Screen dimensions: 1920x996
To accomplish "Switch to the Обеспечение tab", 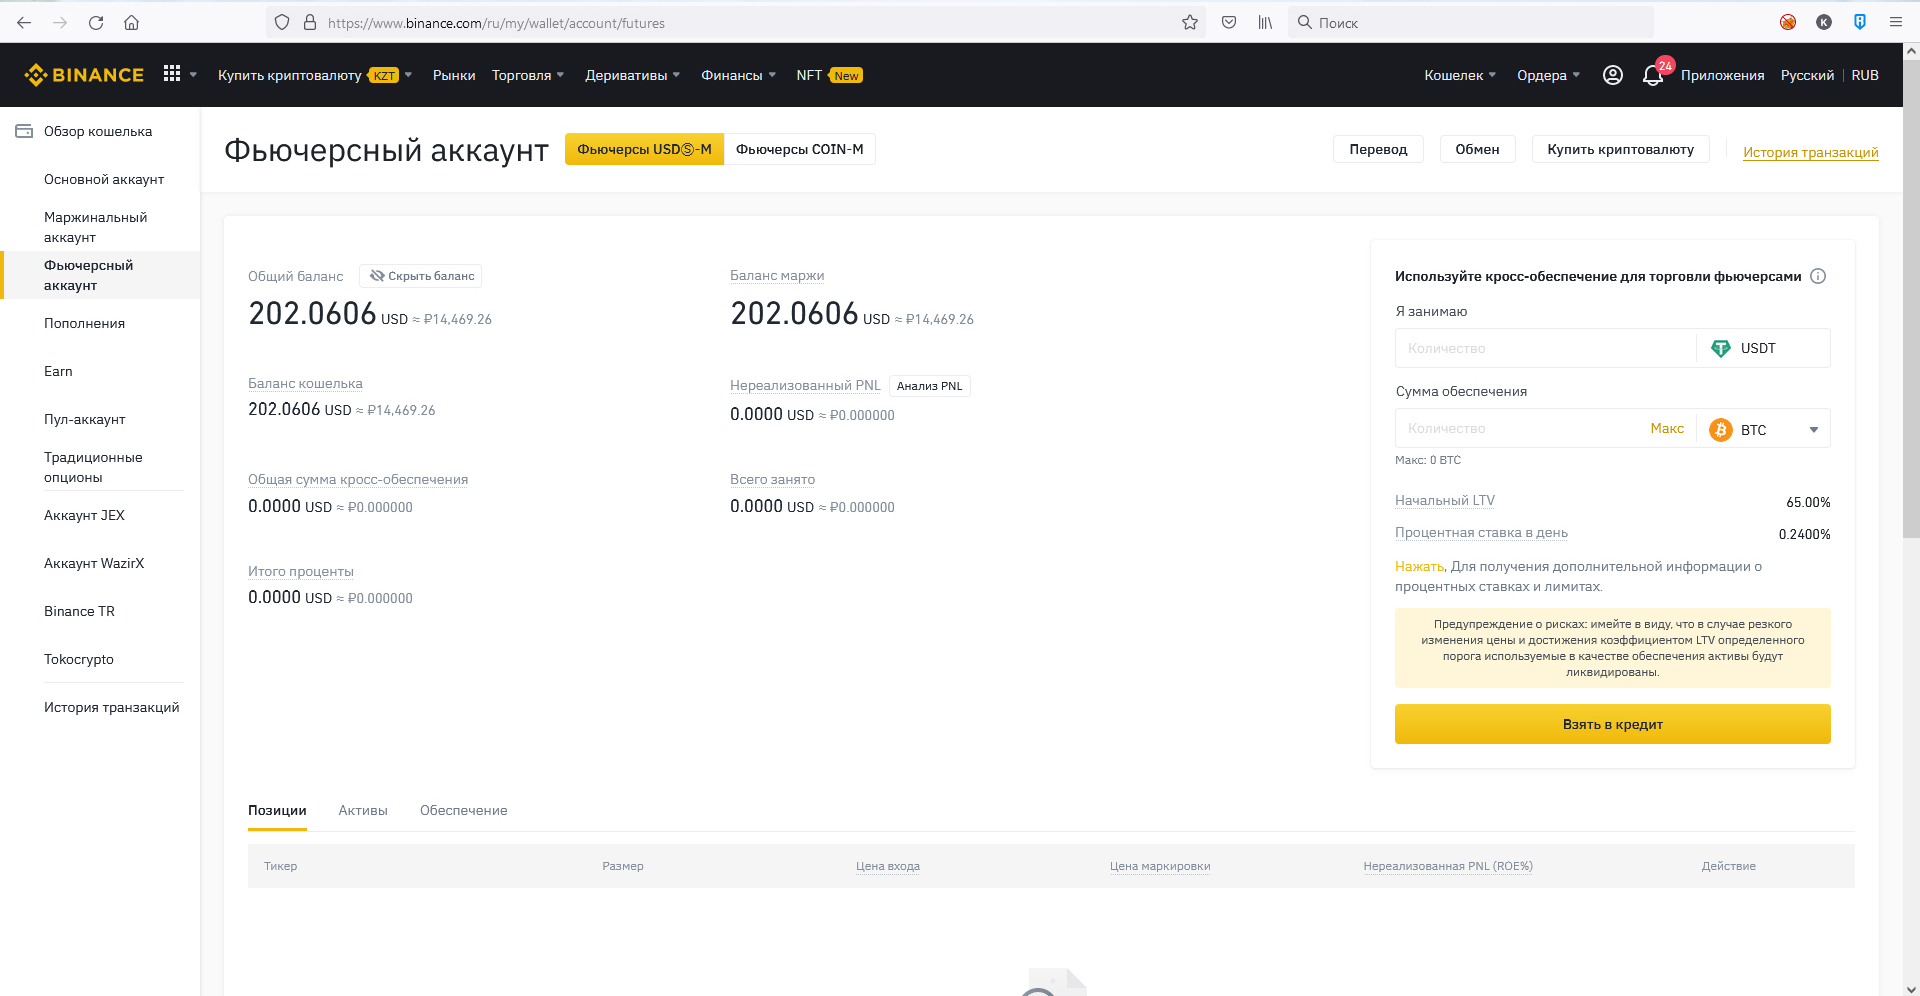I will 463,810.
